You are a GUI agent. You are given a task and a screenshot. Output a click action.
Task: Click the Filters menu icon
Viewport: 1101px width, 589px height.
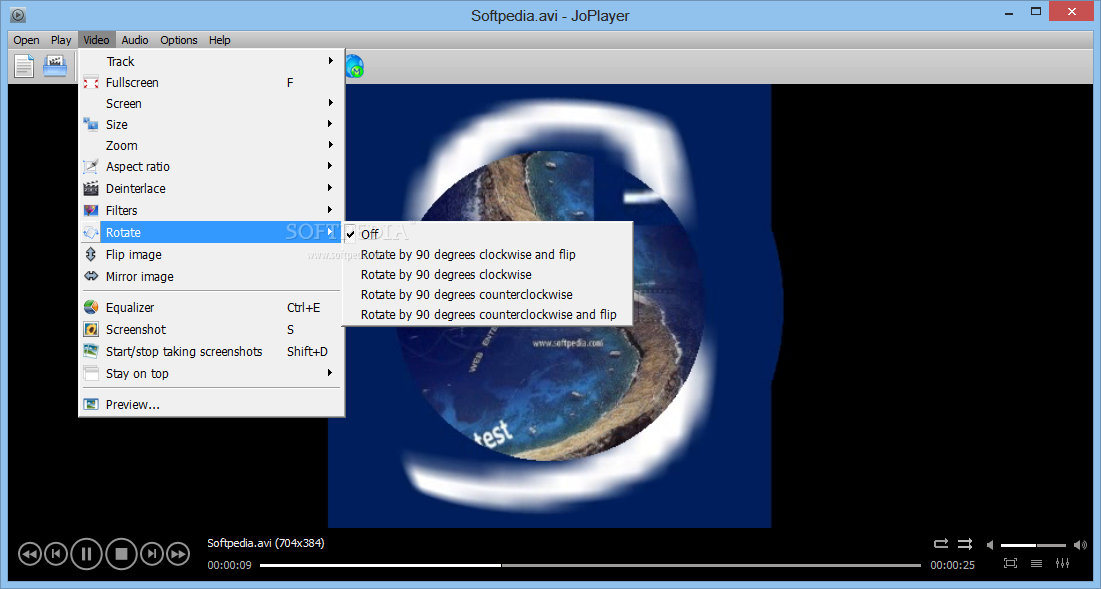(x=91, y=210)
